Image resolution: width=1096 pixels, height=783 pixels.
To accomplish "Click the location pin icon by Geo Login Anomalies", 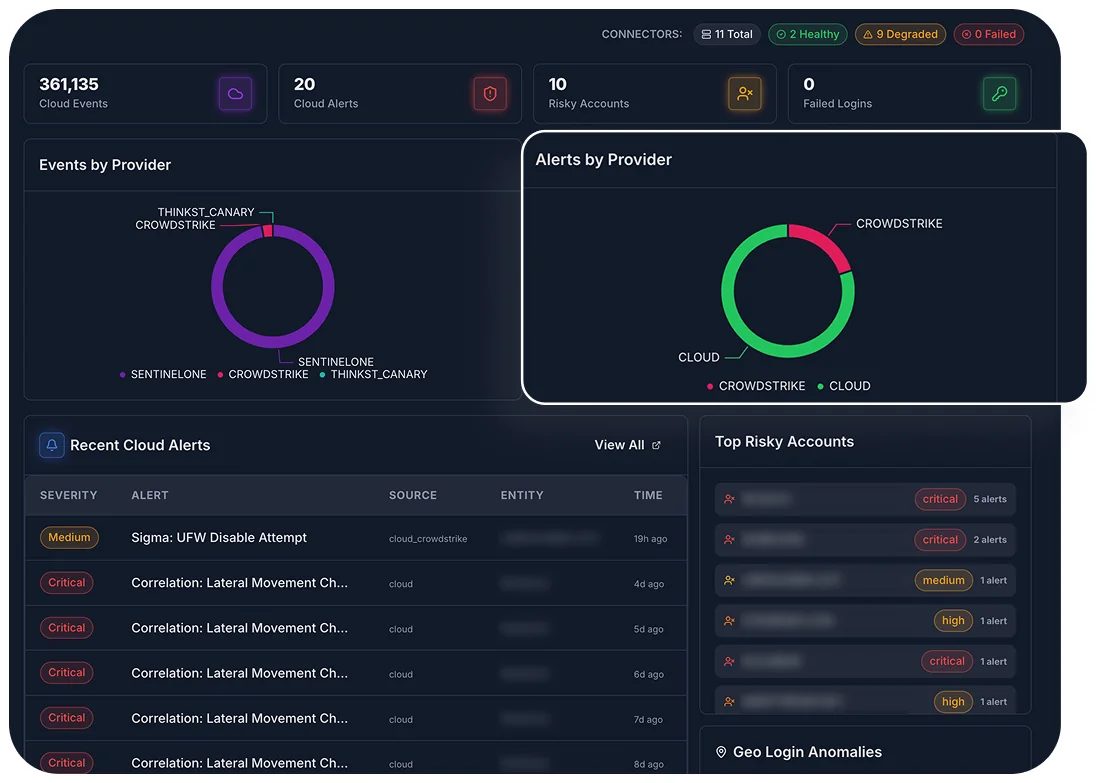I will click(721, 752).
